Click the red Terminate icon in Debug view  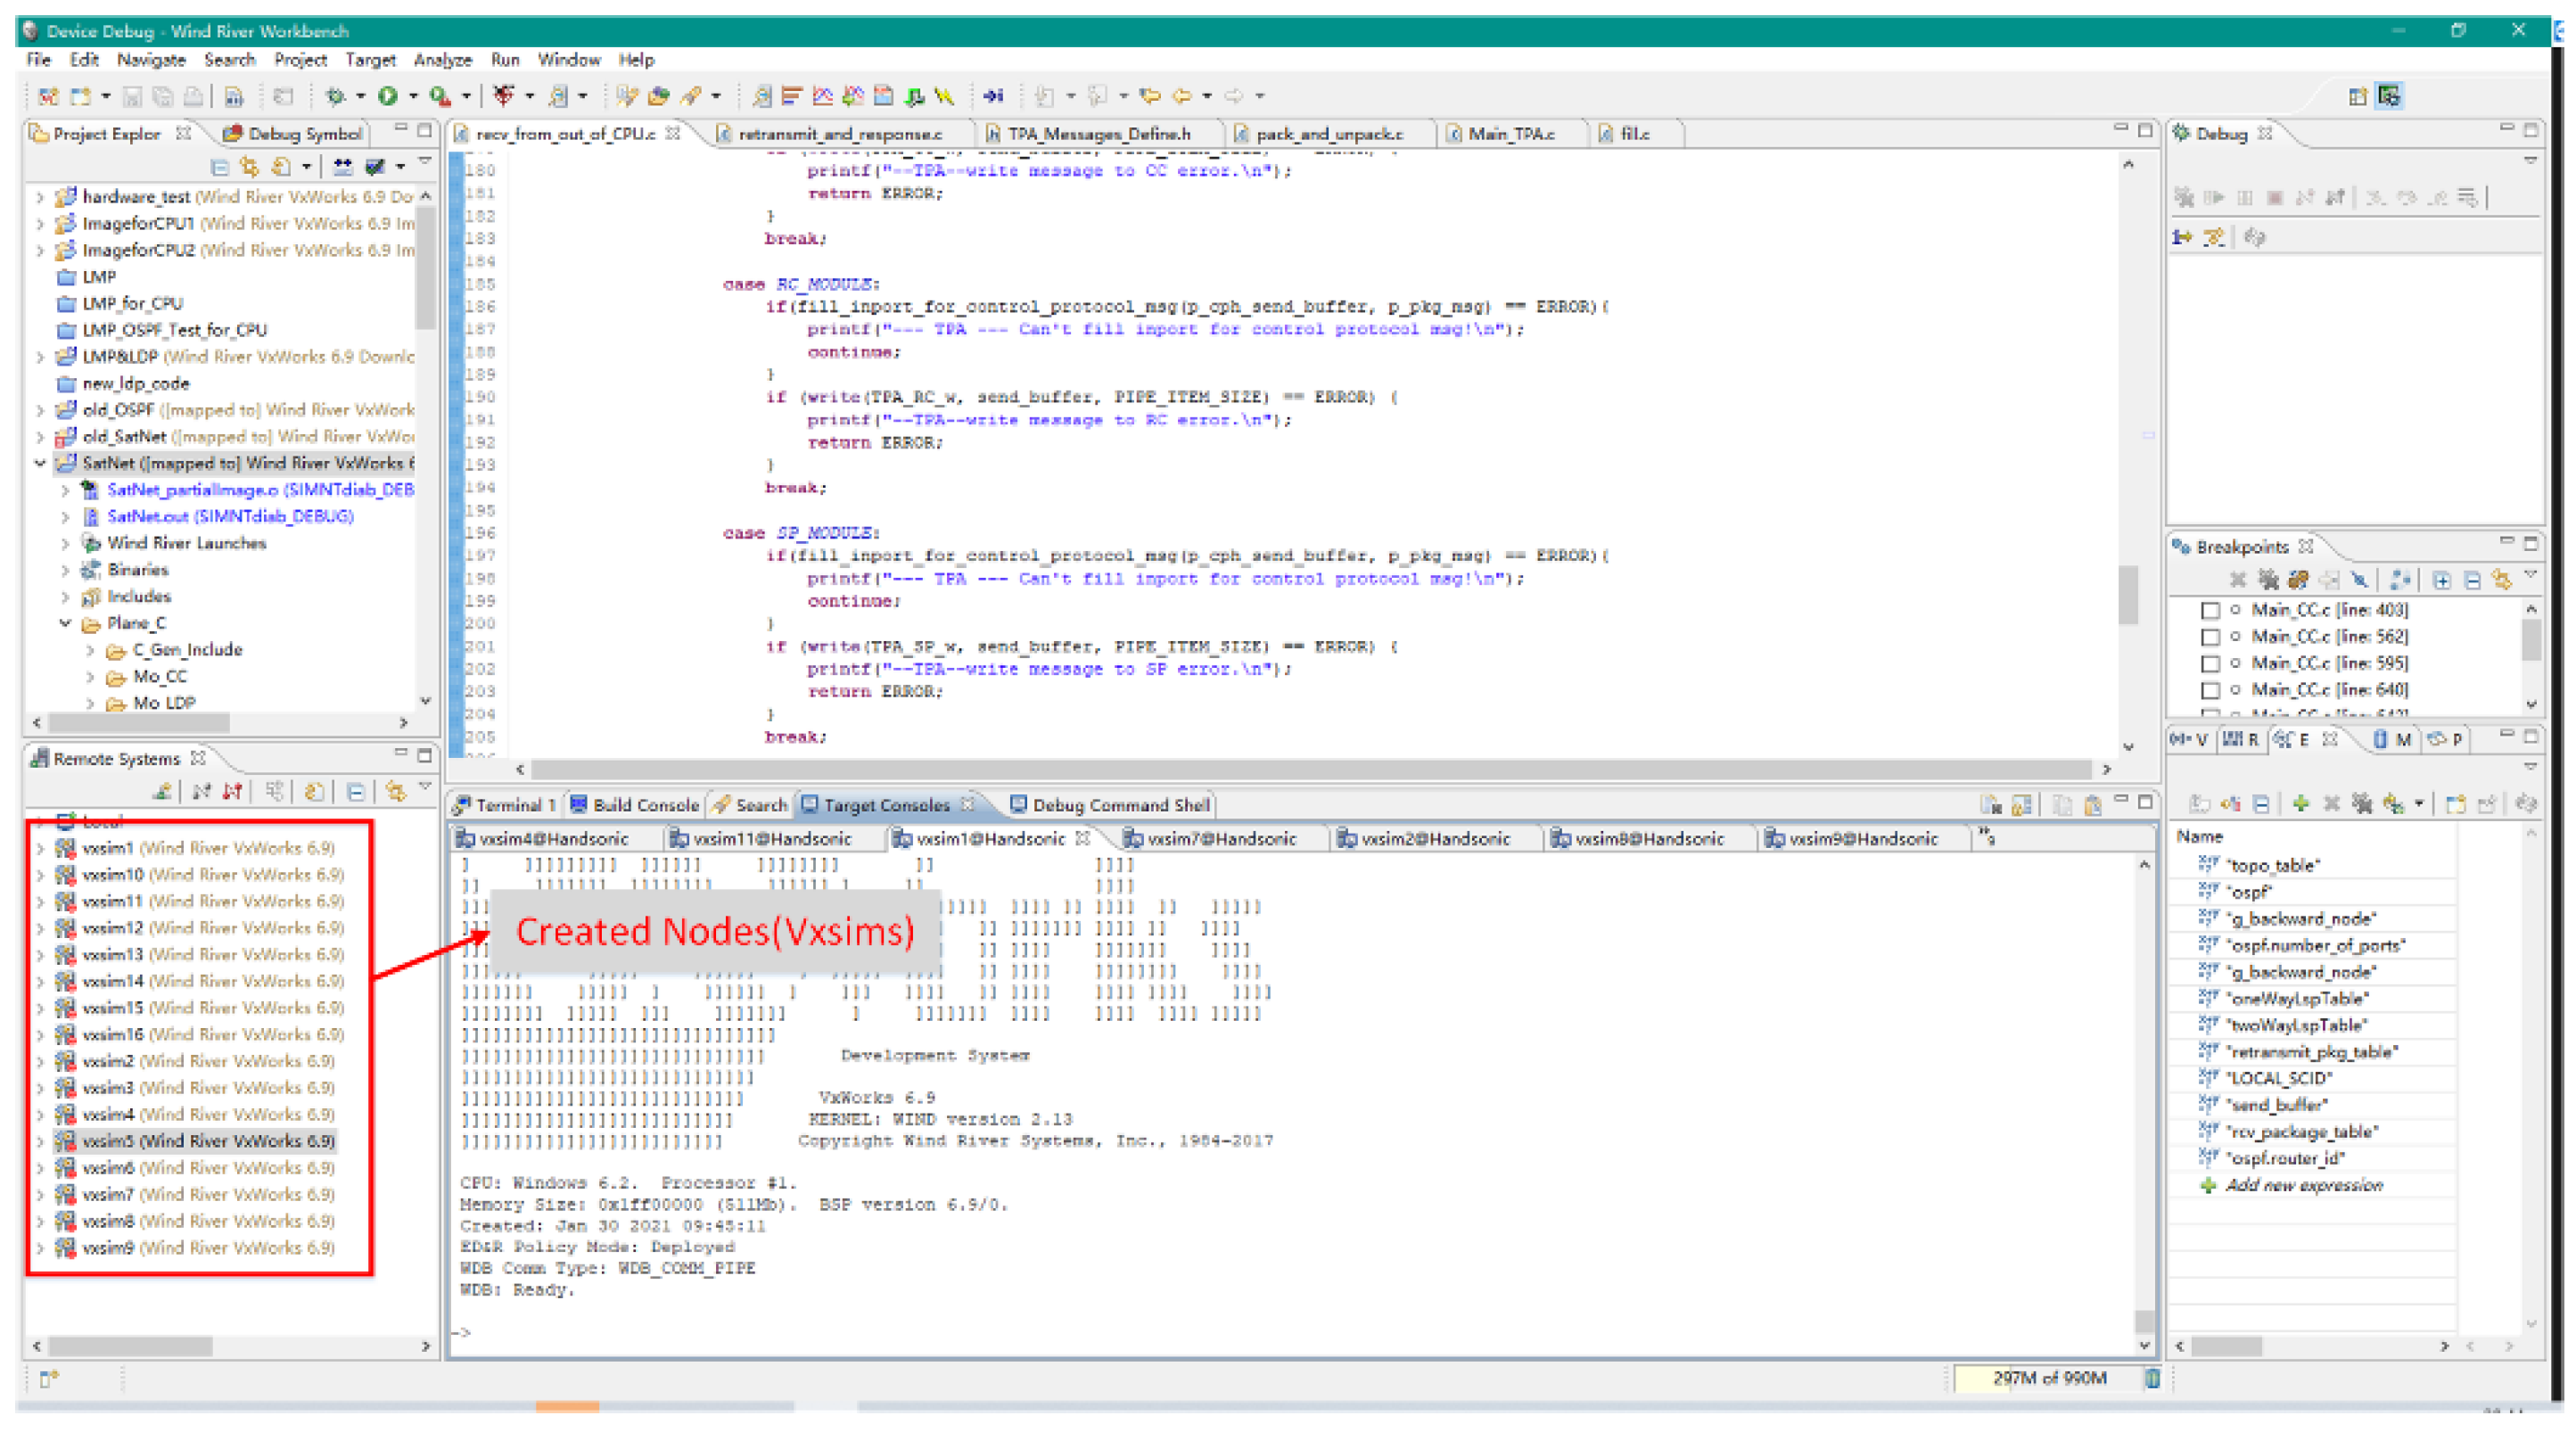pos(2275,198)
